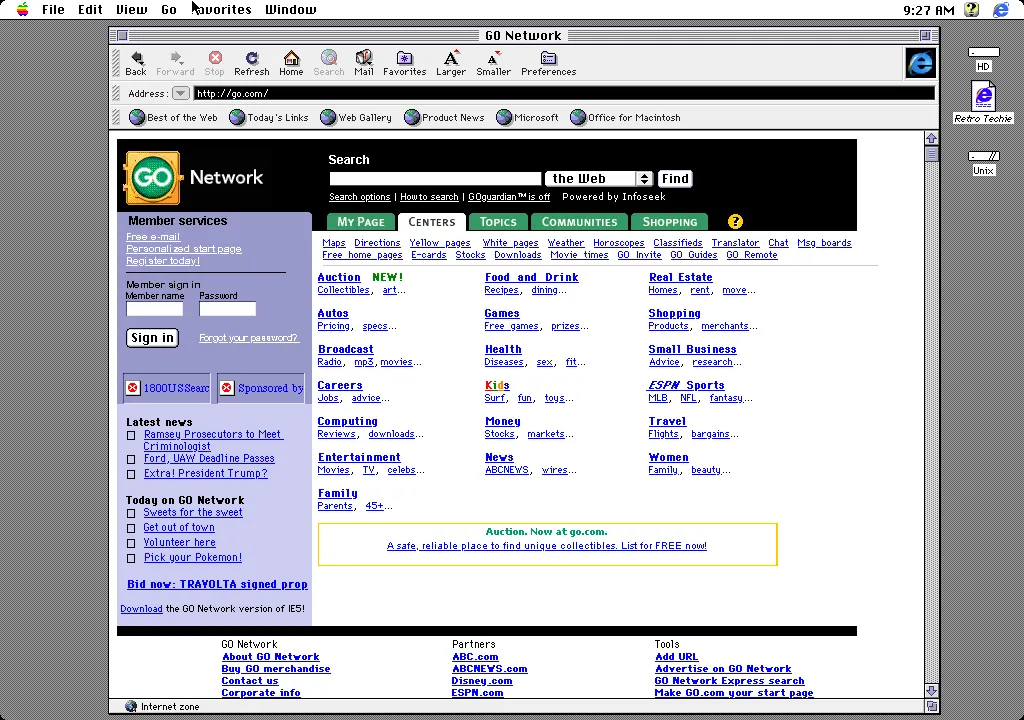Click the Home toolbar icon
The image size is (1024, 720).
(x=291, y=62)
